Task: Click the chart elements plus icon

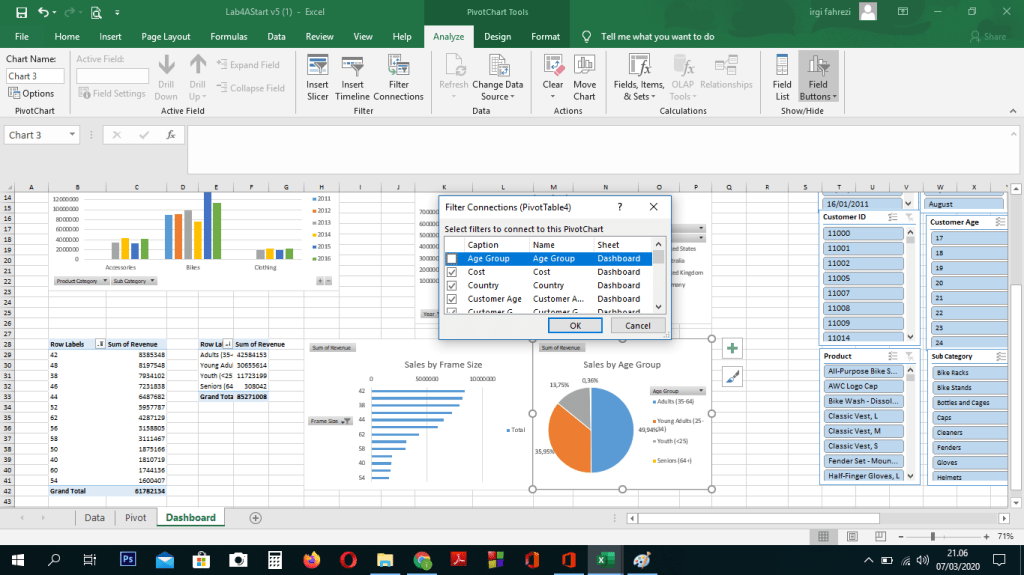Action: click(x=732, y=348)
